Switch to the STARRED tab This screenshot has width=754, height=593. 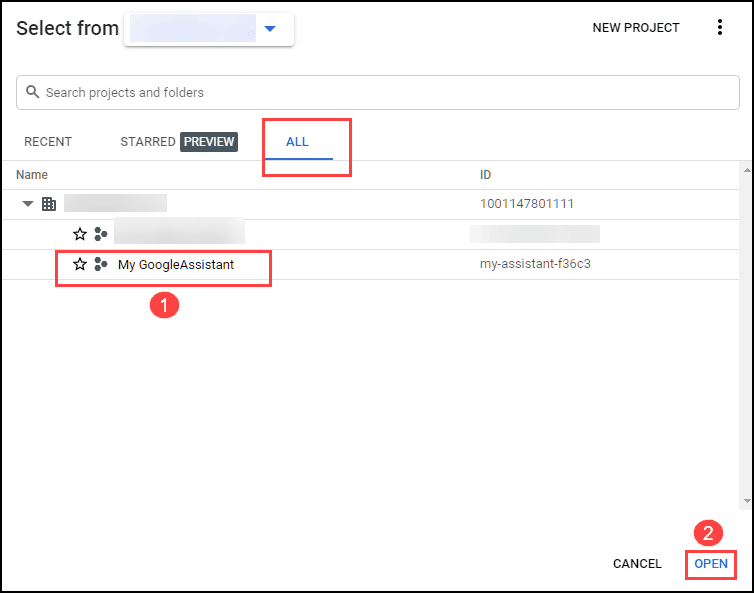(x=148, y=142)
